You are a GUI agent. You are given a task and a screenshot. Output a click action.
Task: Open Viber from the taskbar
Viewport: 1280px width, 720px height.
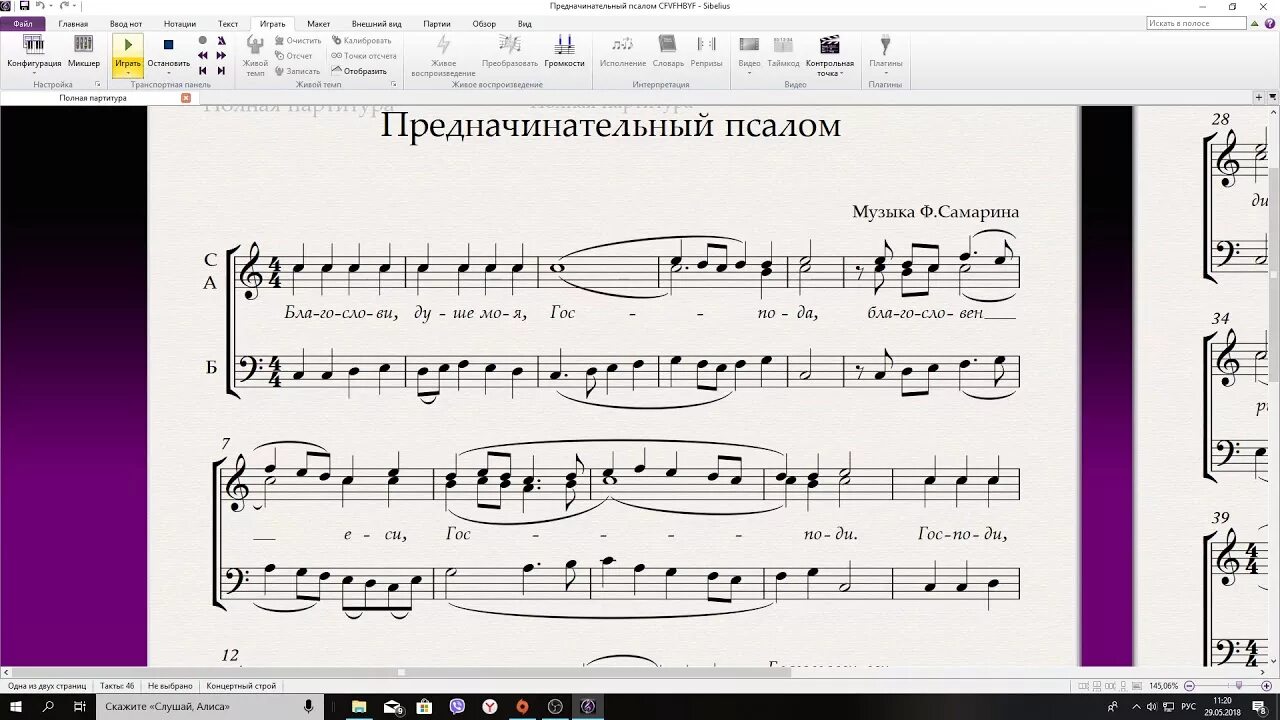point(457,707)
